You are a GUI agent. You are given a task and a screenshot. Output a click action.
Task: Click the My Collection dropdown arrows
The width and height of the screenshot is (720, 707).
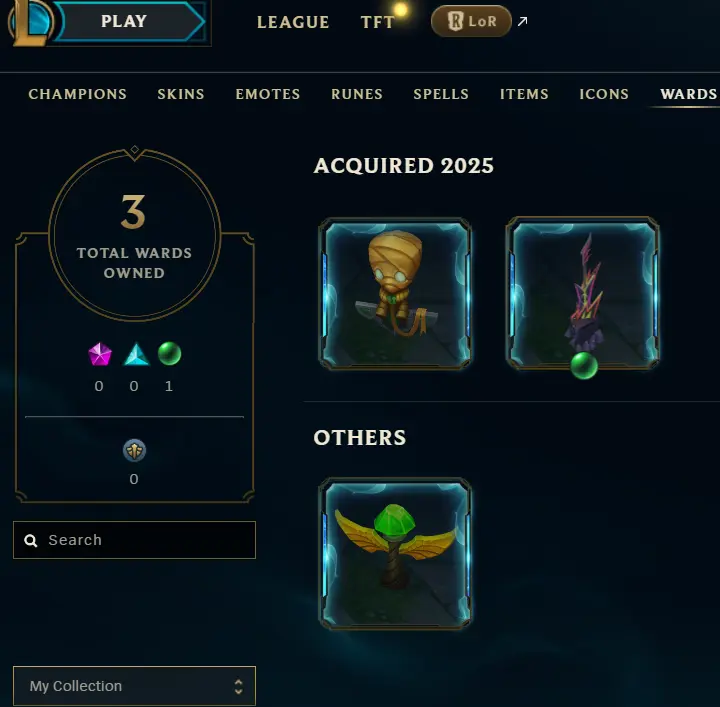click(x=238, y=687)
